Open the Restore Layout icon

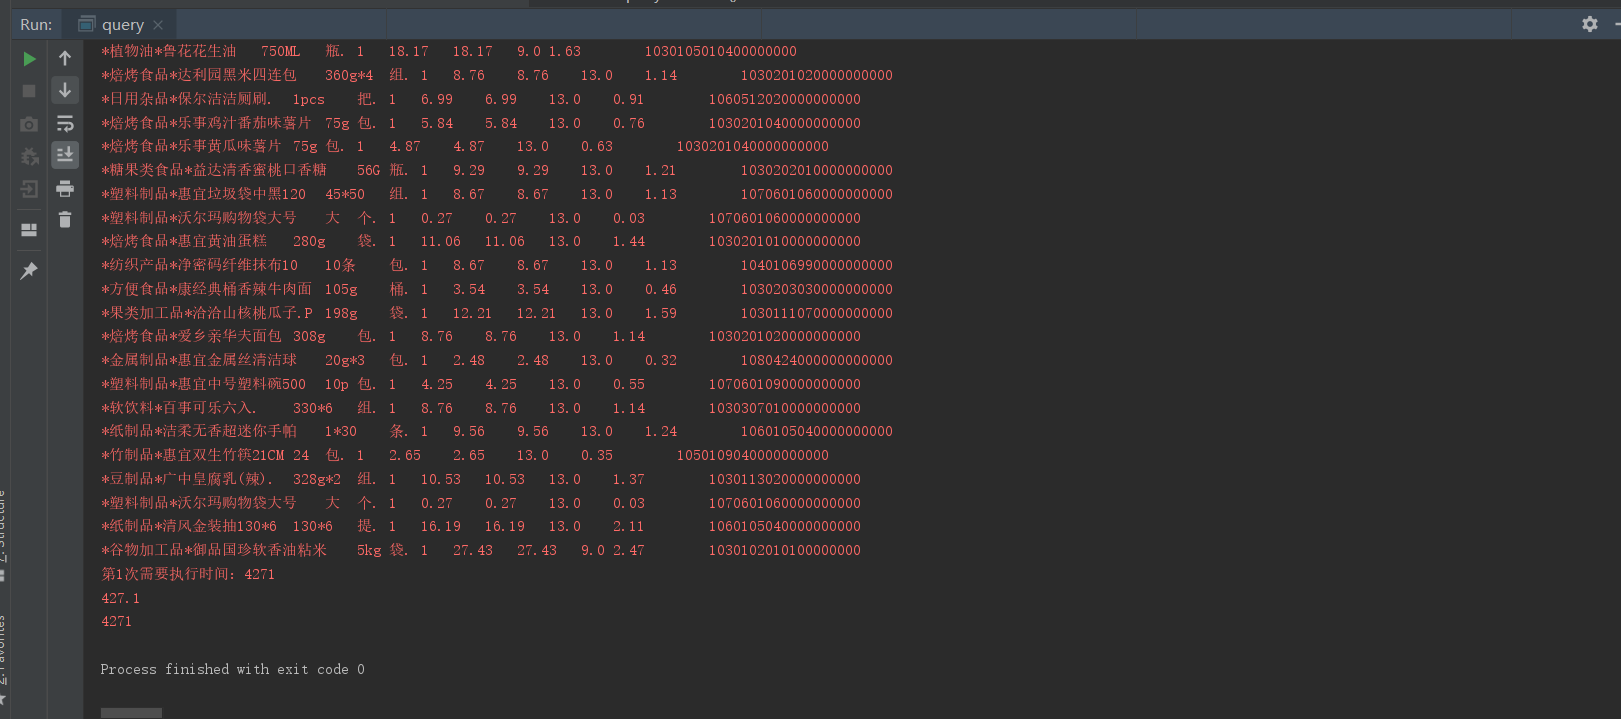[29, 230]
